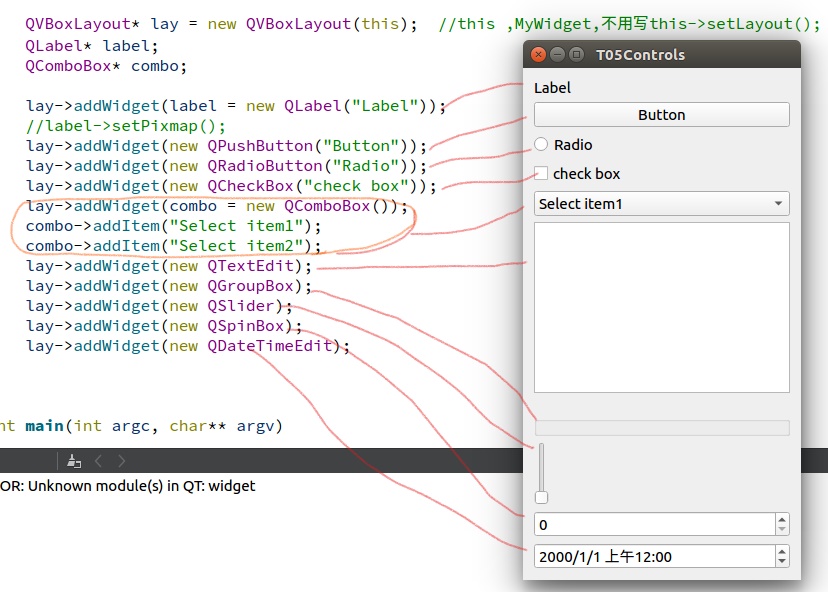Click the spin box field showing 0

pos(655,524)
